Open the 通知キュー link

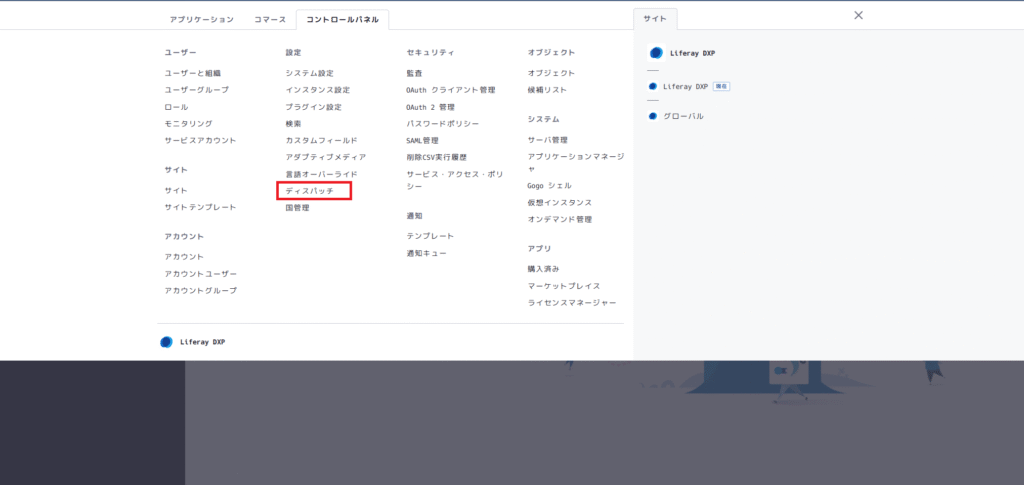click(x=426, y=253)
